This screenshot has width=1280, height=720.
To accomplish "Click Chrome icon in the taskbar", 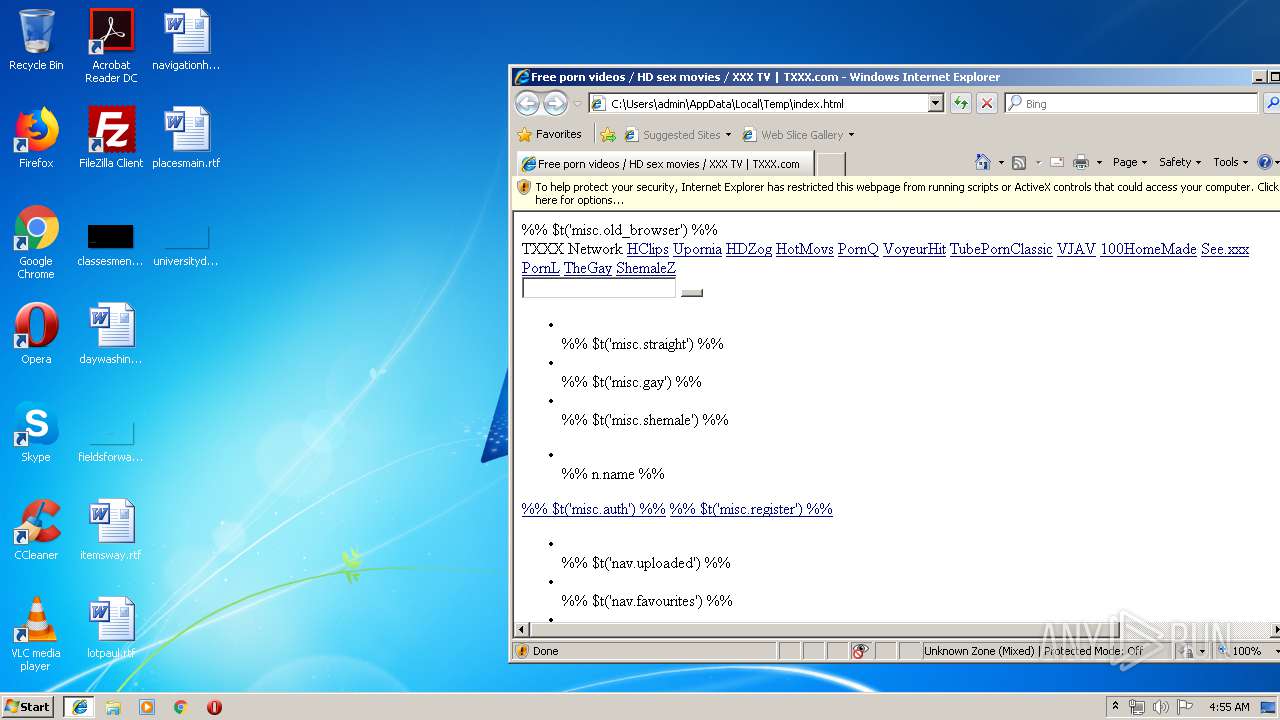I will (x=180, y=707).
